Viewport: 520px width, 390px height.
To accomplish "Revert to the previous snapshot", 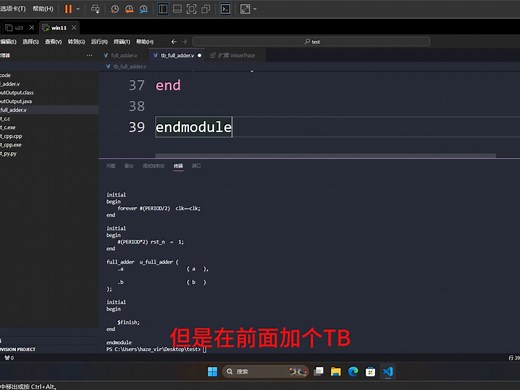I will coord(129,9).
